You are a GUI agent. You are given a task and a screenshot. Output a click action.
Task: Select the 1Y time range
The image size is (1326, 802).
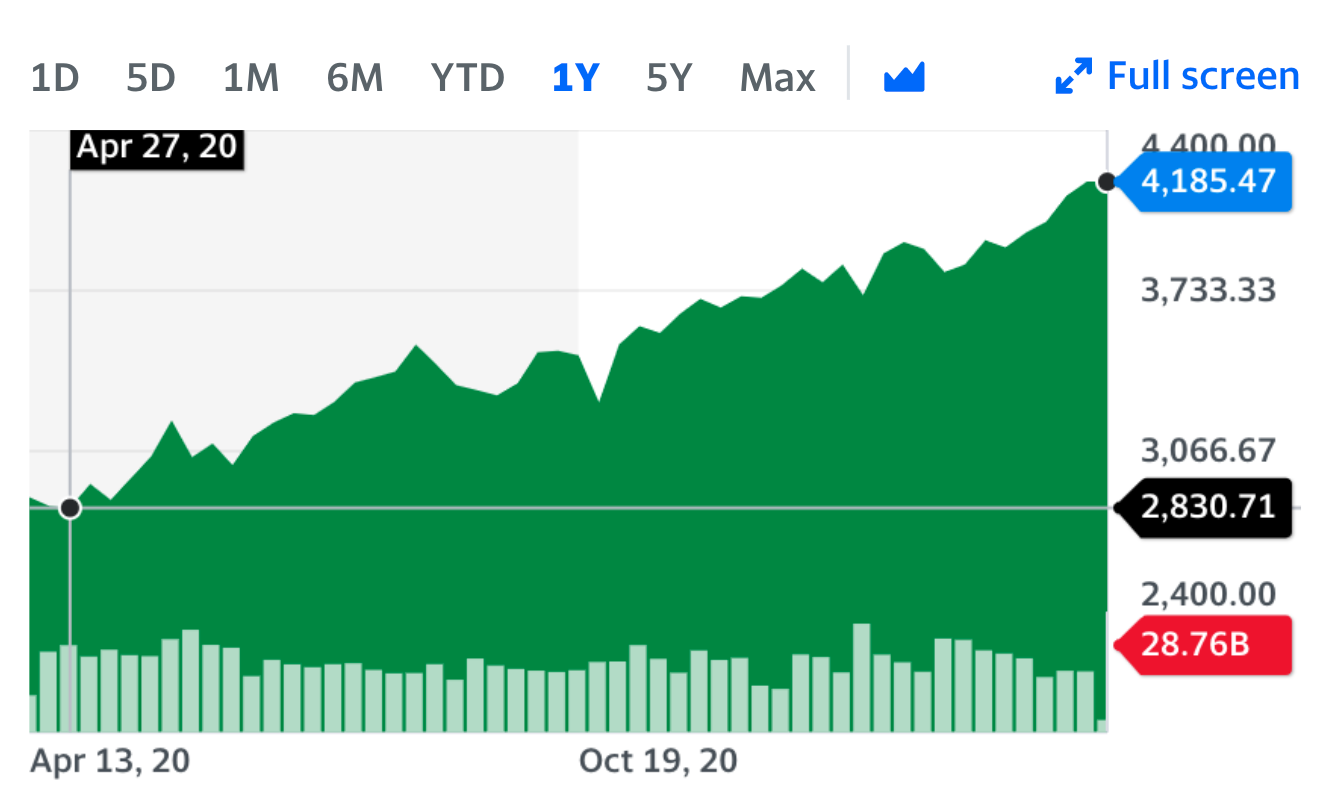(x=575, y=77)
